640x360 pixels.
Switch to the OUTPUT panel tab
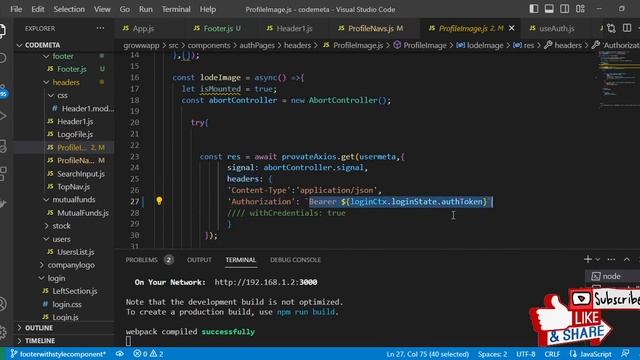[x=199, y=260]
